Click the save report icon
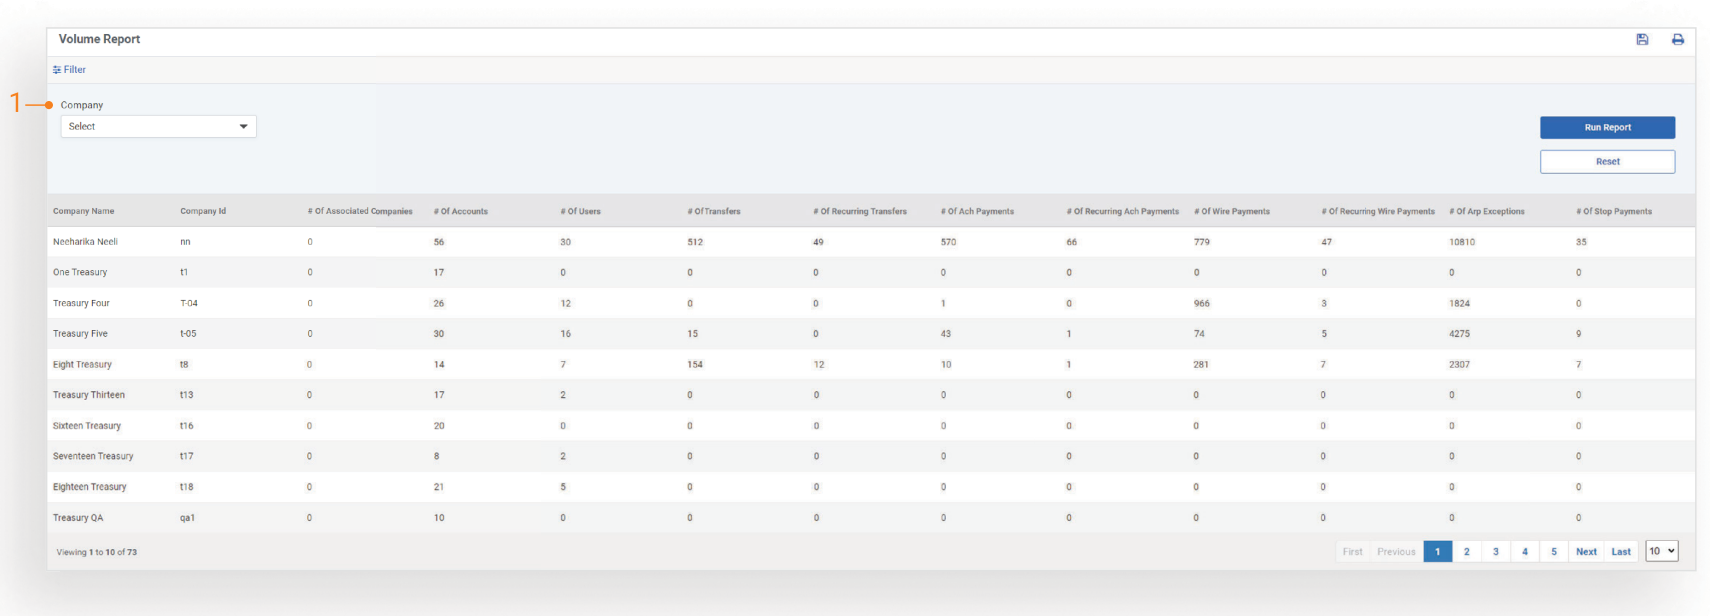 point(1642,39)
